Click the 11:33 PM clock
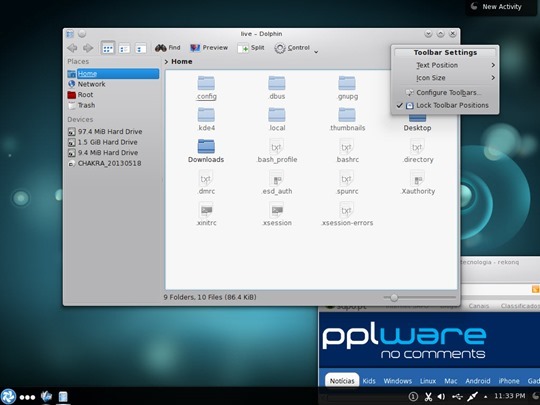The image size is (540, 405). point(510,396)
